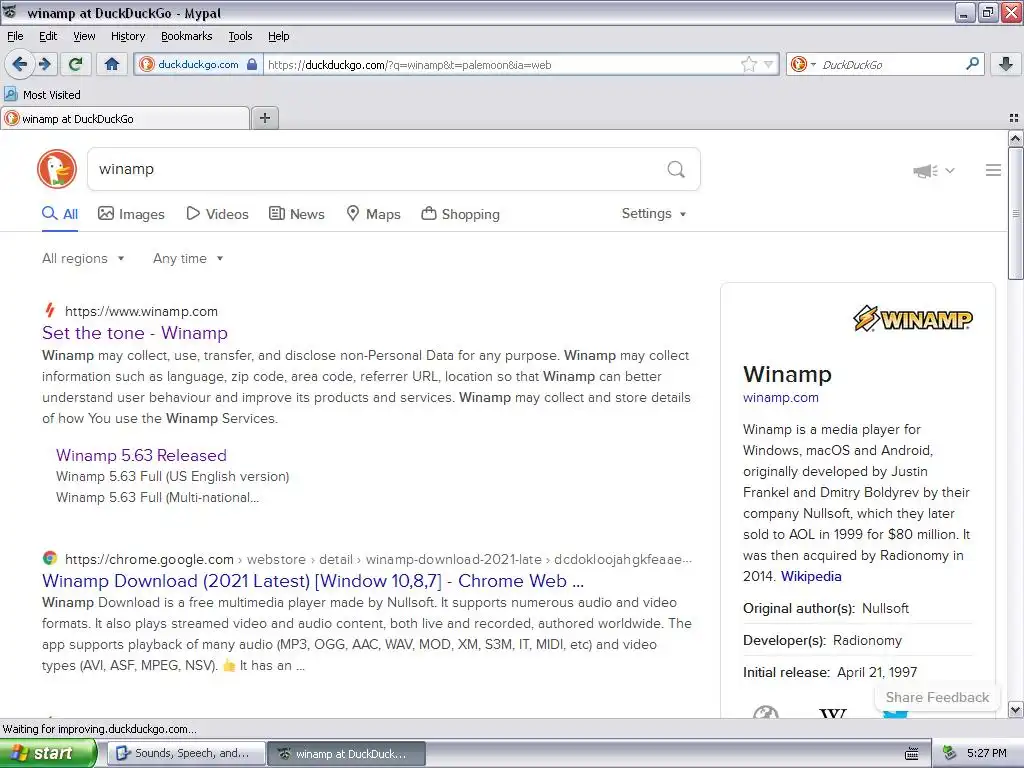Screen dimensions: 1024x768
Task: Open the File menu
Action: tap(15, 36)
